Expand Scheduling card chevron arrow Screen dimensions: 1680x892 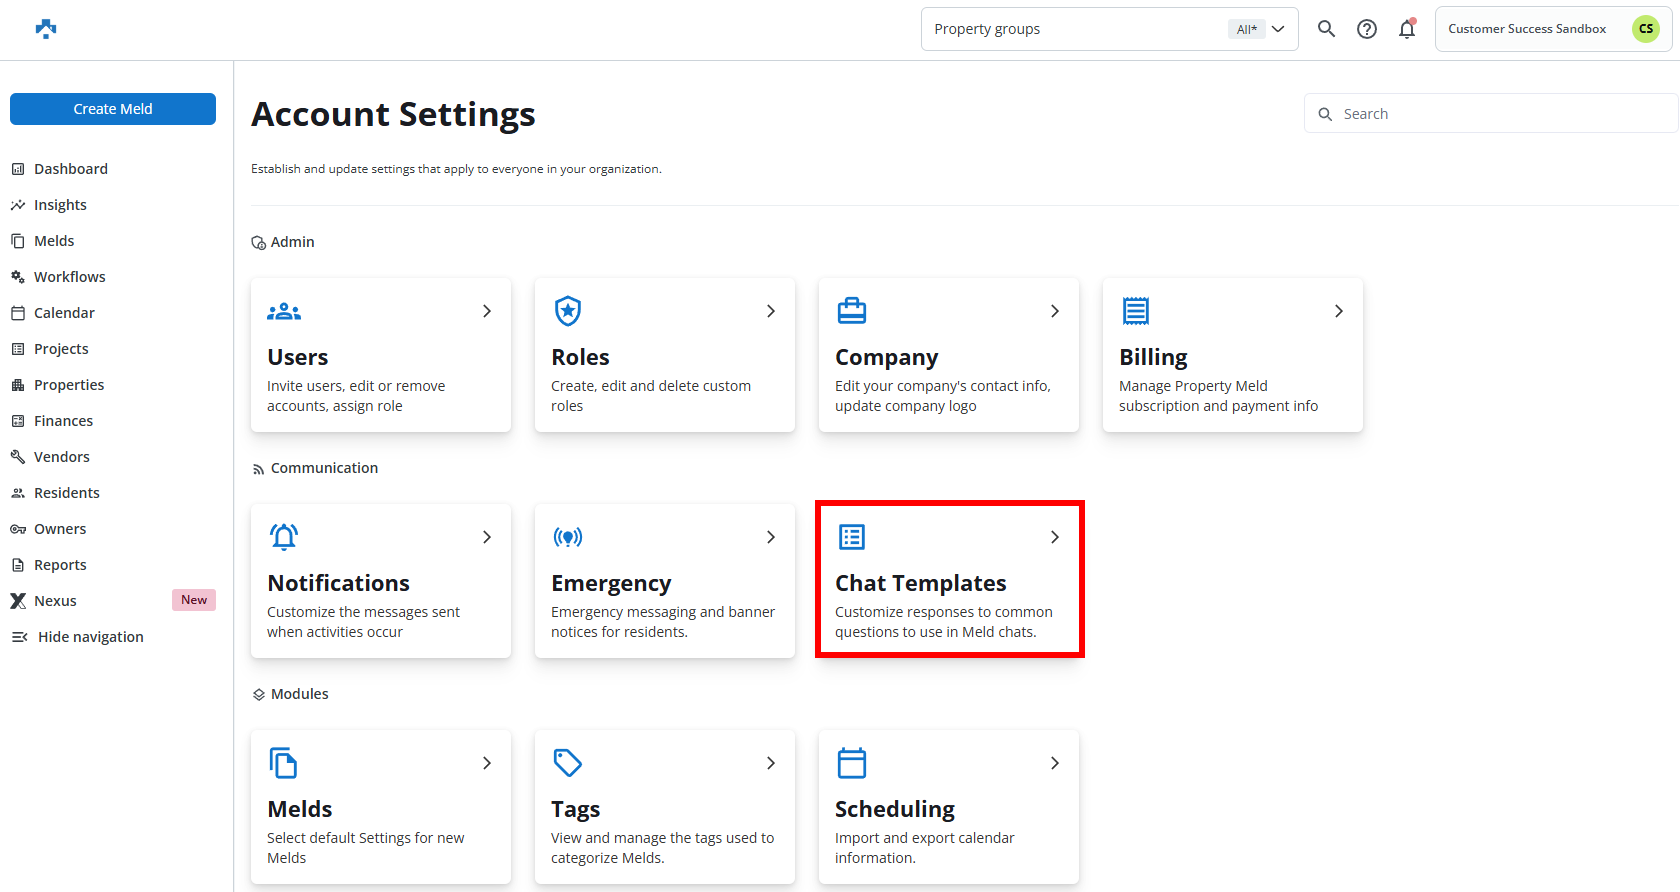(x=1054, y=763)
